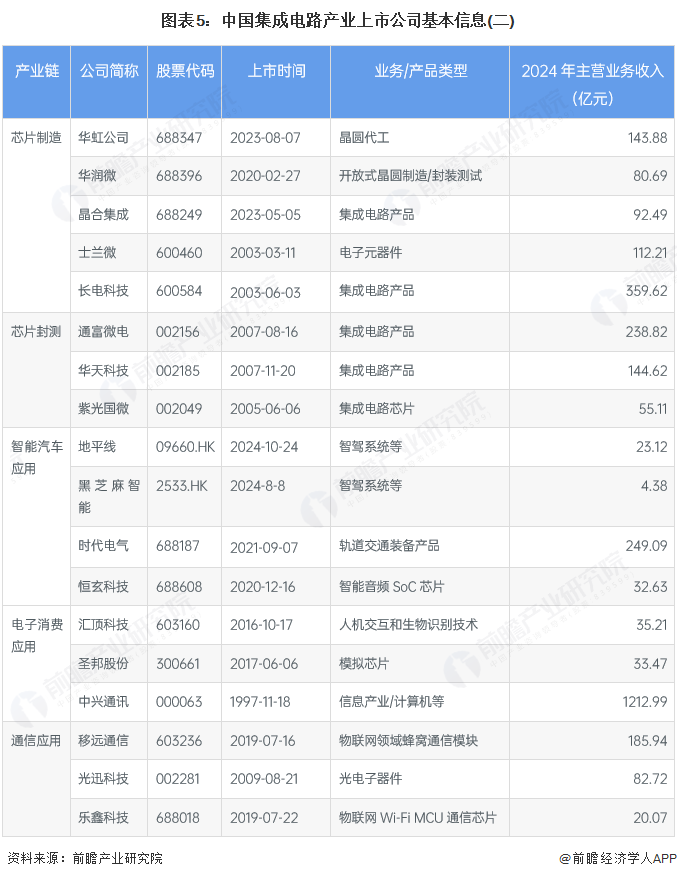Viewport: 677px width, 879px height.
Task: Click business type 物联网领域蜂窝通信模块
Action: (409, 741)
